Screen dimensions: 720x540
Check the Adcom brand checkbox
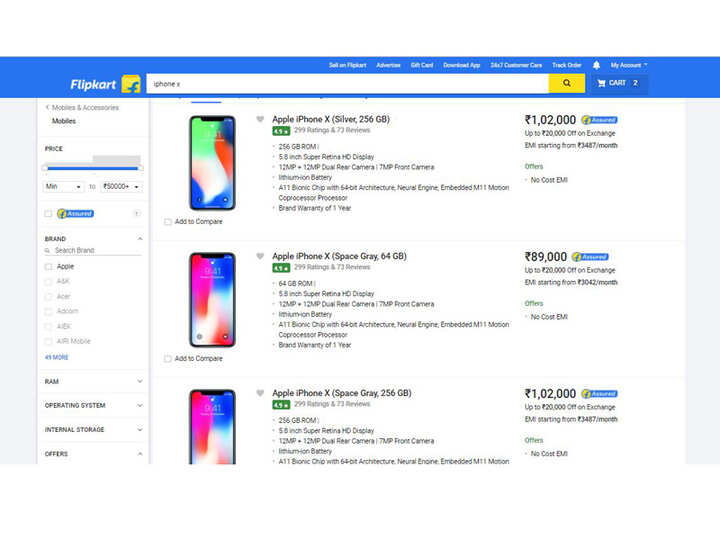(48, 311)
